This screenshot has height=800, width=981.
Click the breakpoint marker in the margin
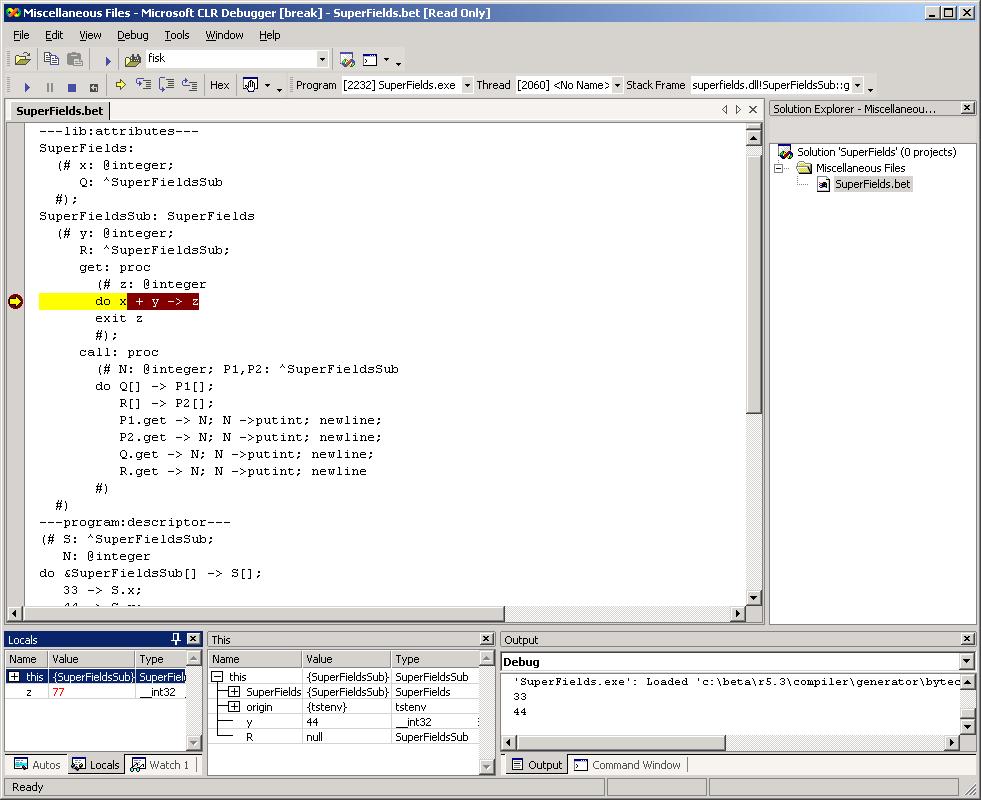click(15, 302)
